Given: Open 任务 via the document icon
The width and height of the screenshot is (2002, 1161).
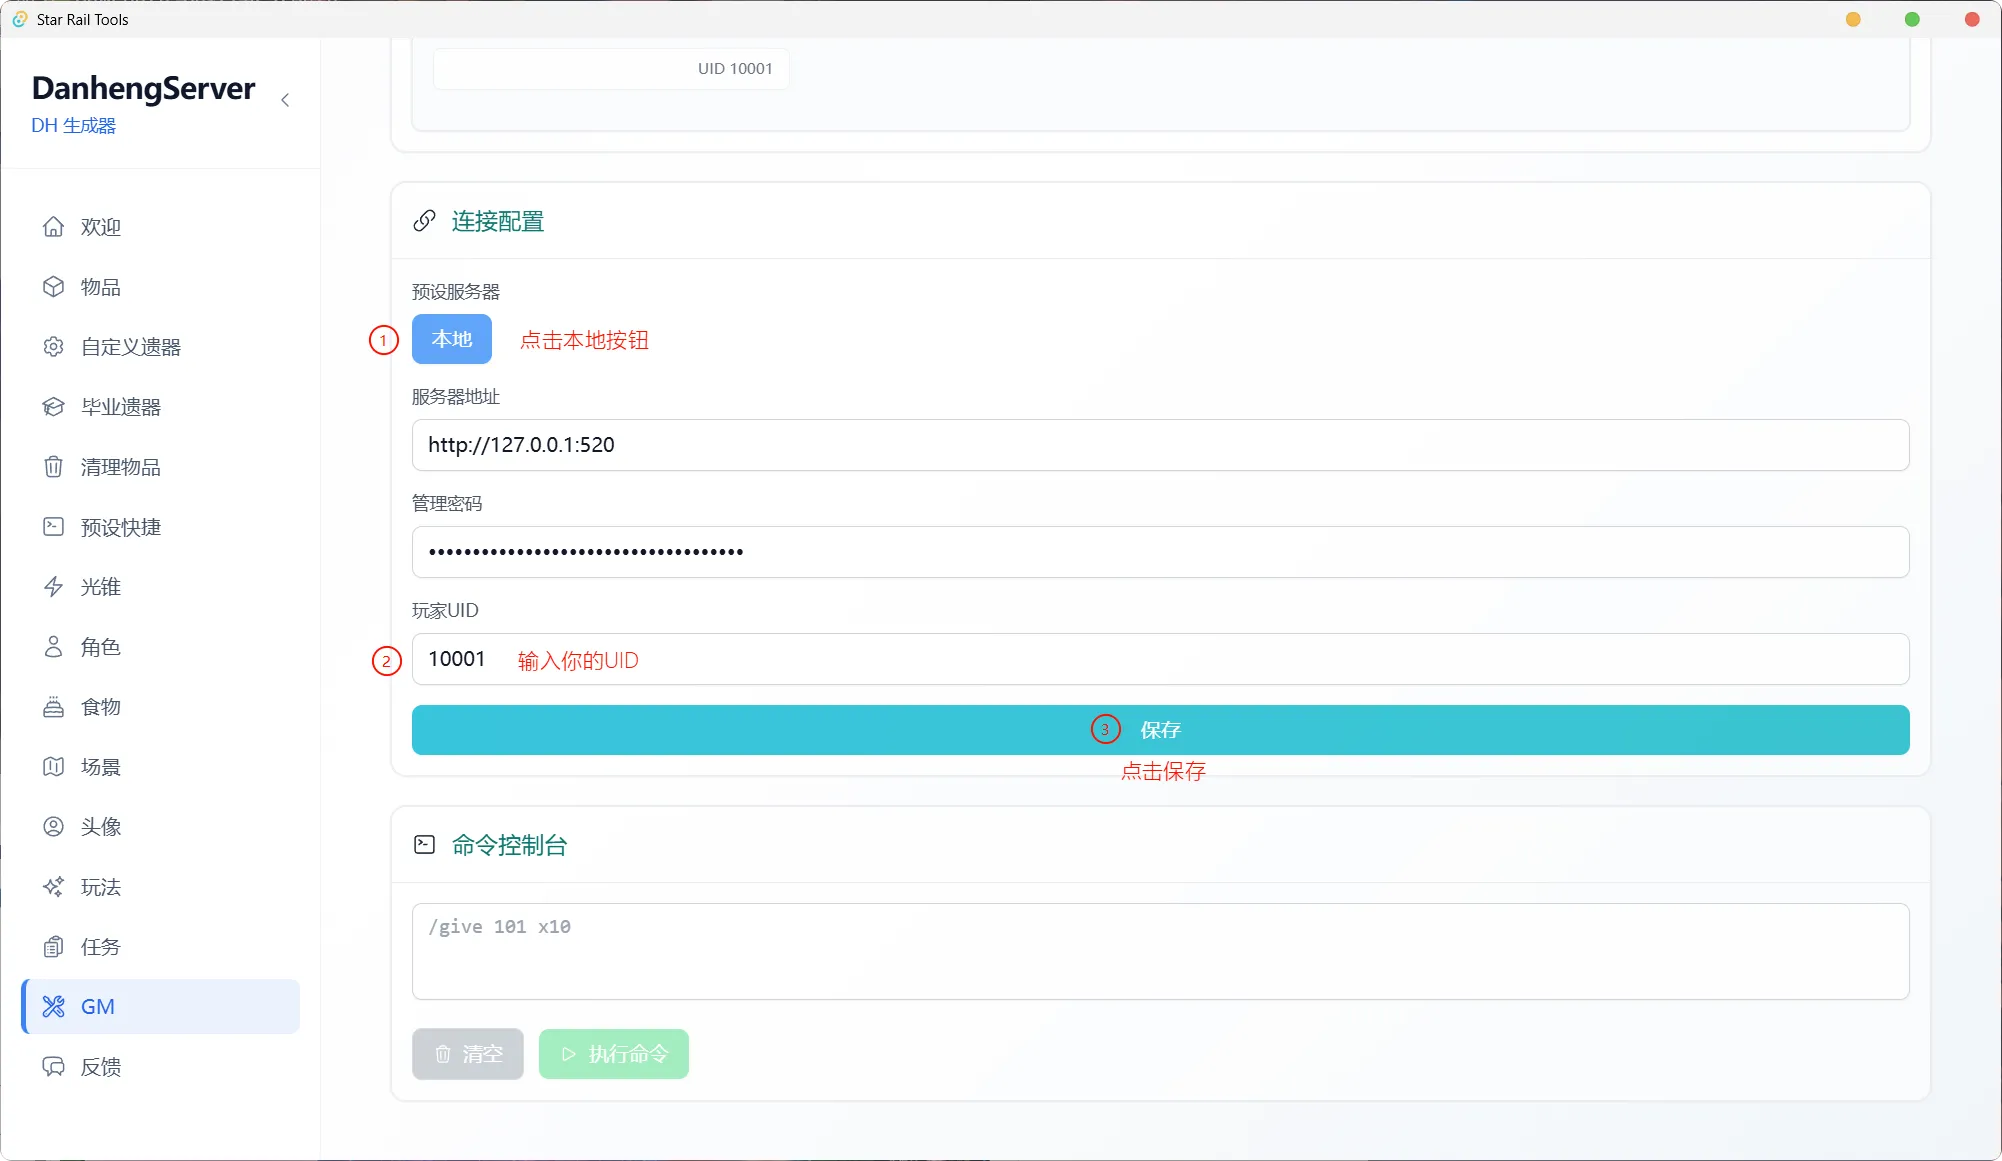Looking at the screenshot, I should pyautogui.click(x=54, y=946).
